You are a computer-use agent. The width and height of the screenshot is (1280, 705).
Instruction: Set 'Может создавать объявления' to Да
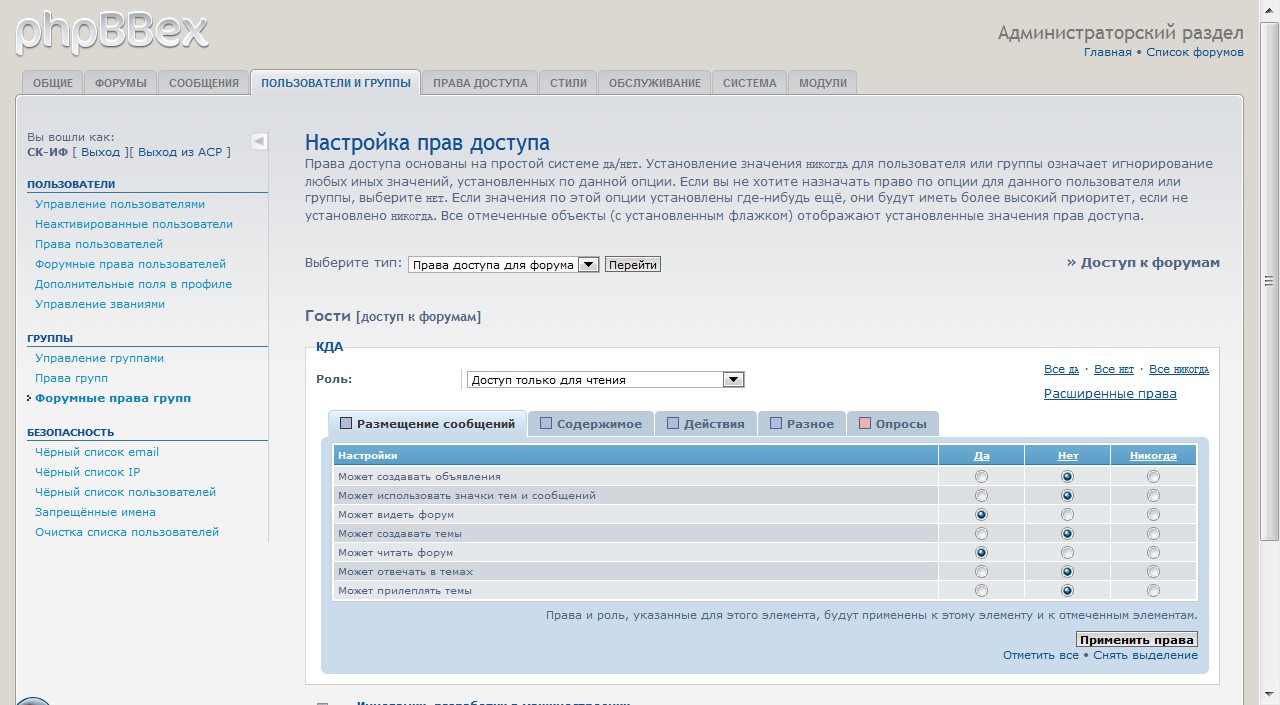pos(981,477)
